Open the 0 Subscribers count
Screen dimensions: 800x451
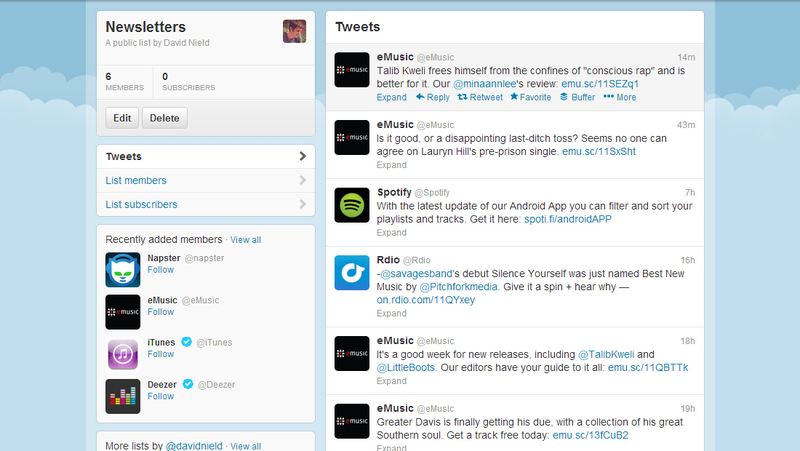(188, 82)
